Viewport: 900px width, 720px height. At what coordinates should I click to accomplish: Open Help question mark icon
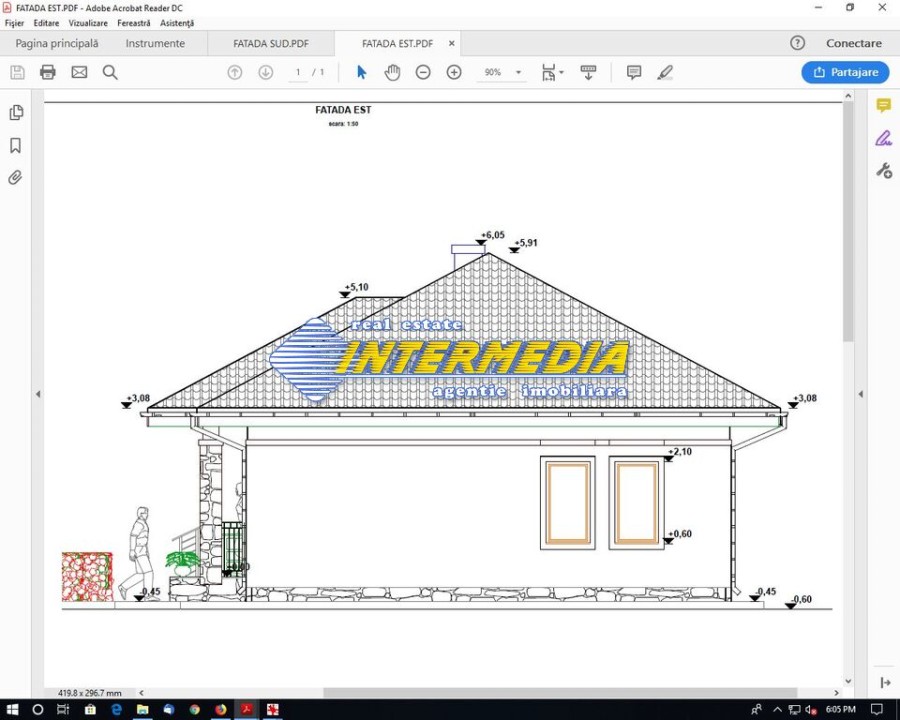797,43
